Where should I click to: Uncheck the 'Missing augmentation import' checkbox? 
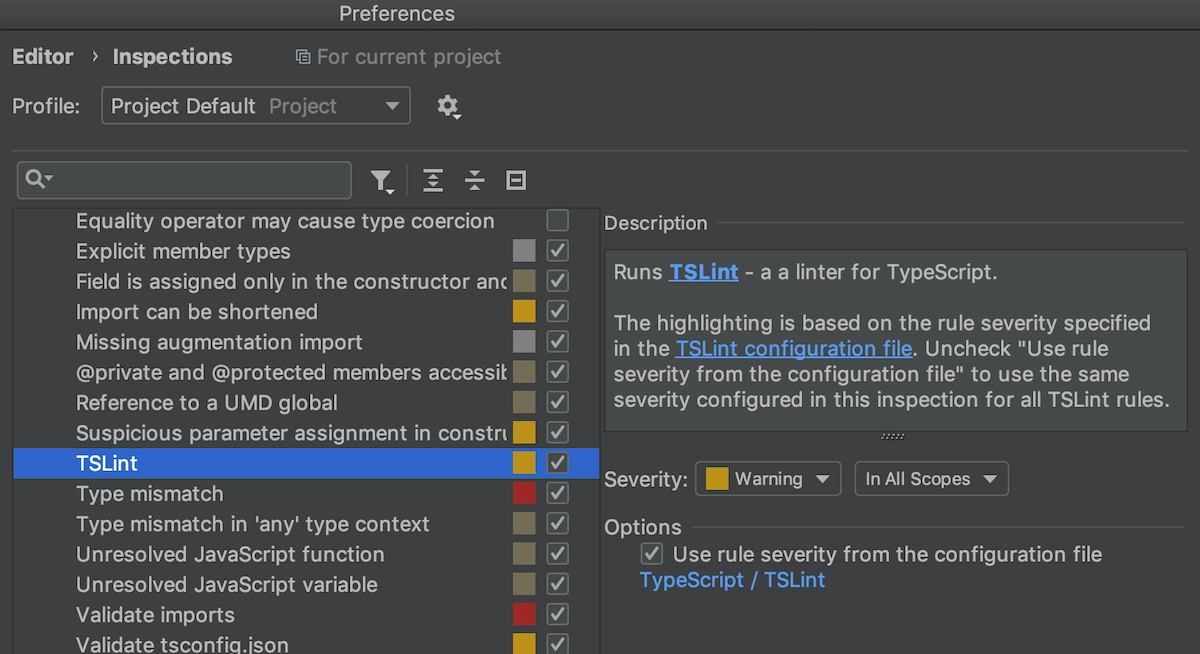[558, 341]
